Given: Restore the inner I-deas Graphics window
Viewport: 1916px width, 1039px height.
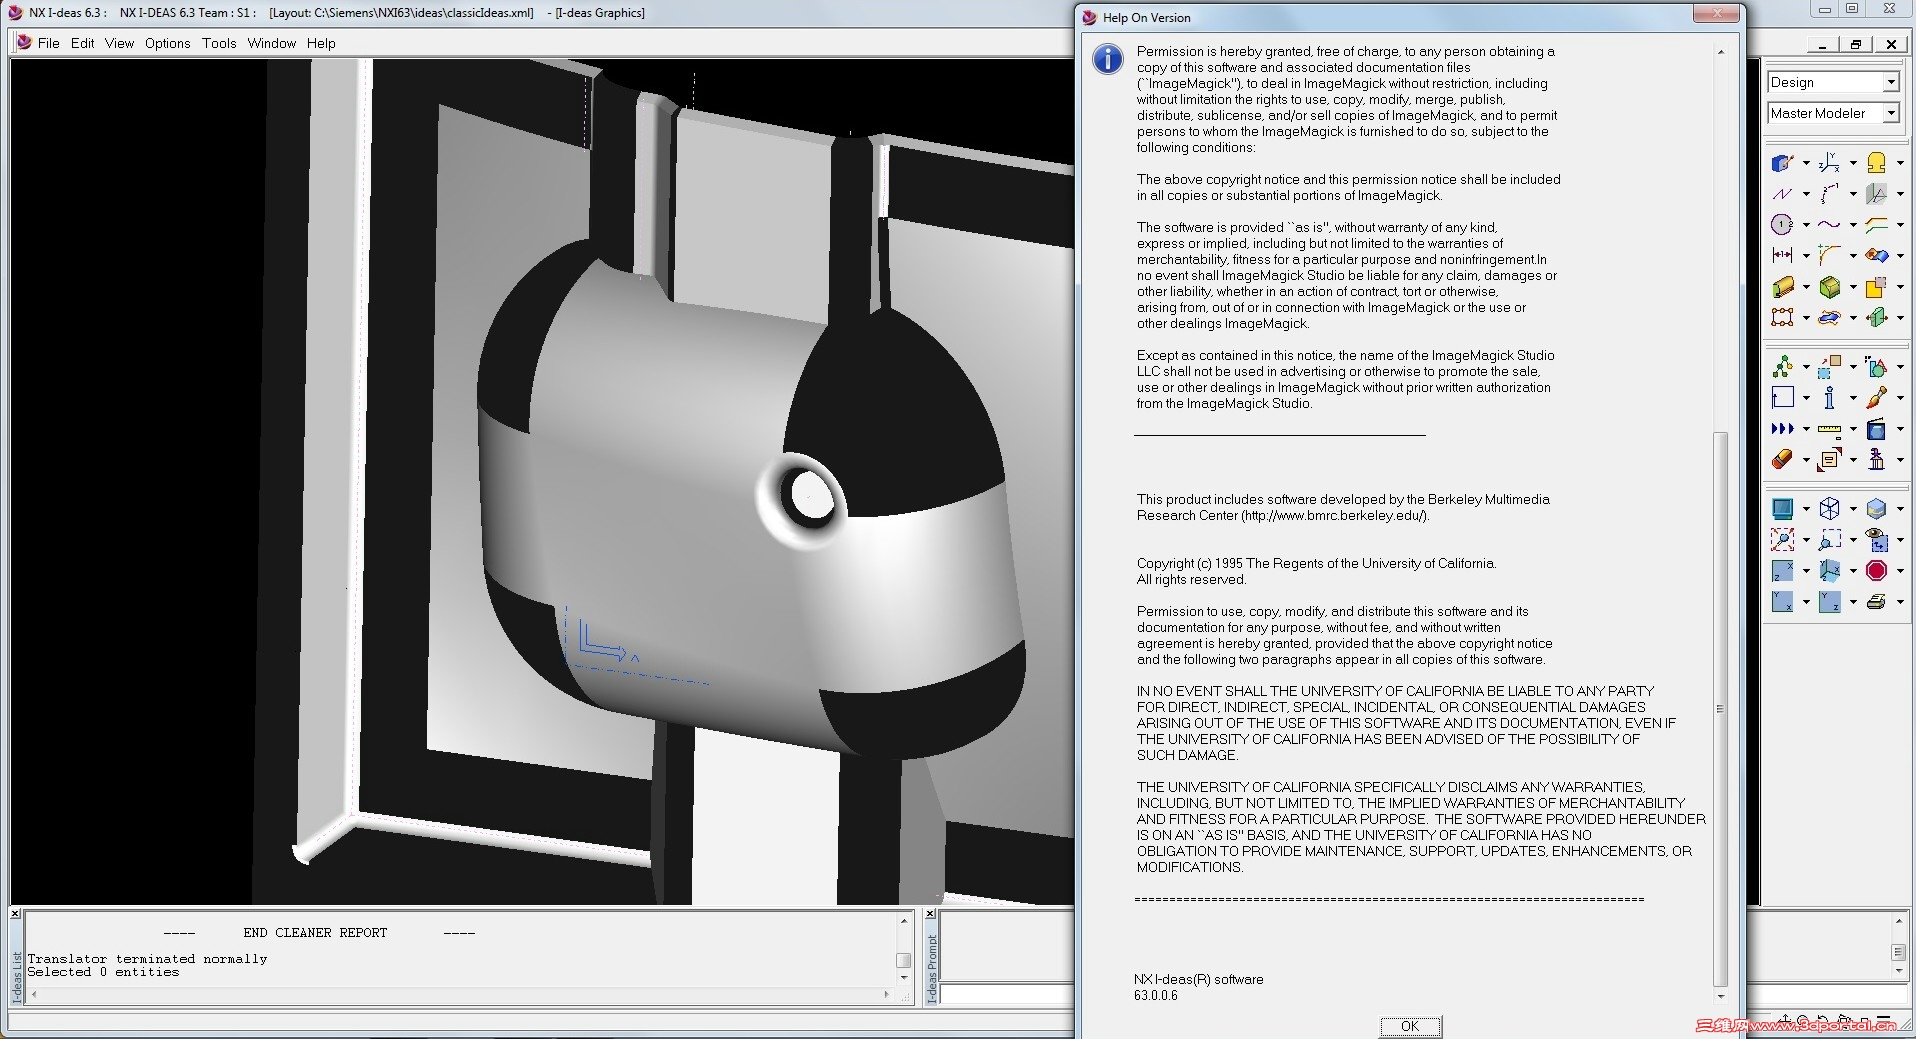Looking at the screenshot, I should [1856, 44].
